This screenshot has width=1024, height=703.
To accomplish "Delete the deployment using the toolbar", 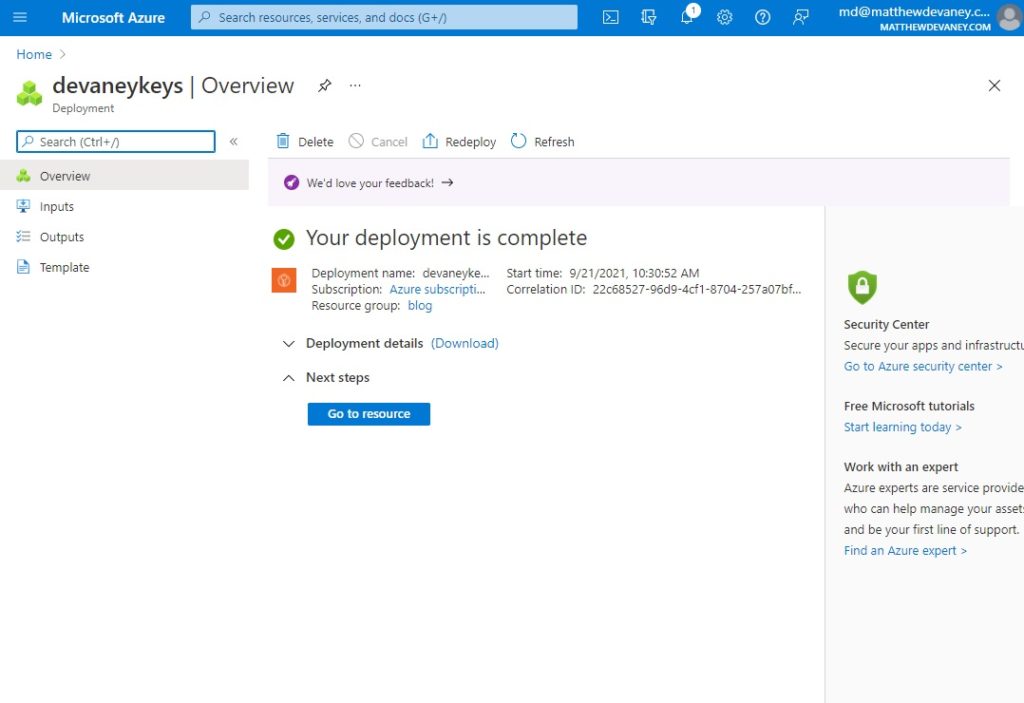I will tap(303, 141).
